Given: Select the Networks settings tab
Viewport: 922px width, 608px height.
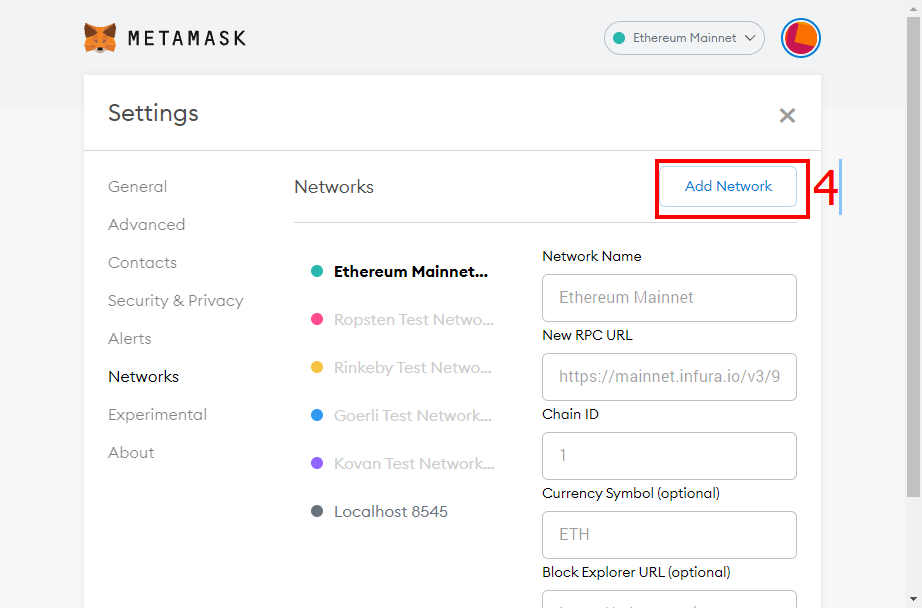Looking at the screenshot, I should 143,377.
